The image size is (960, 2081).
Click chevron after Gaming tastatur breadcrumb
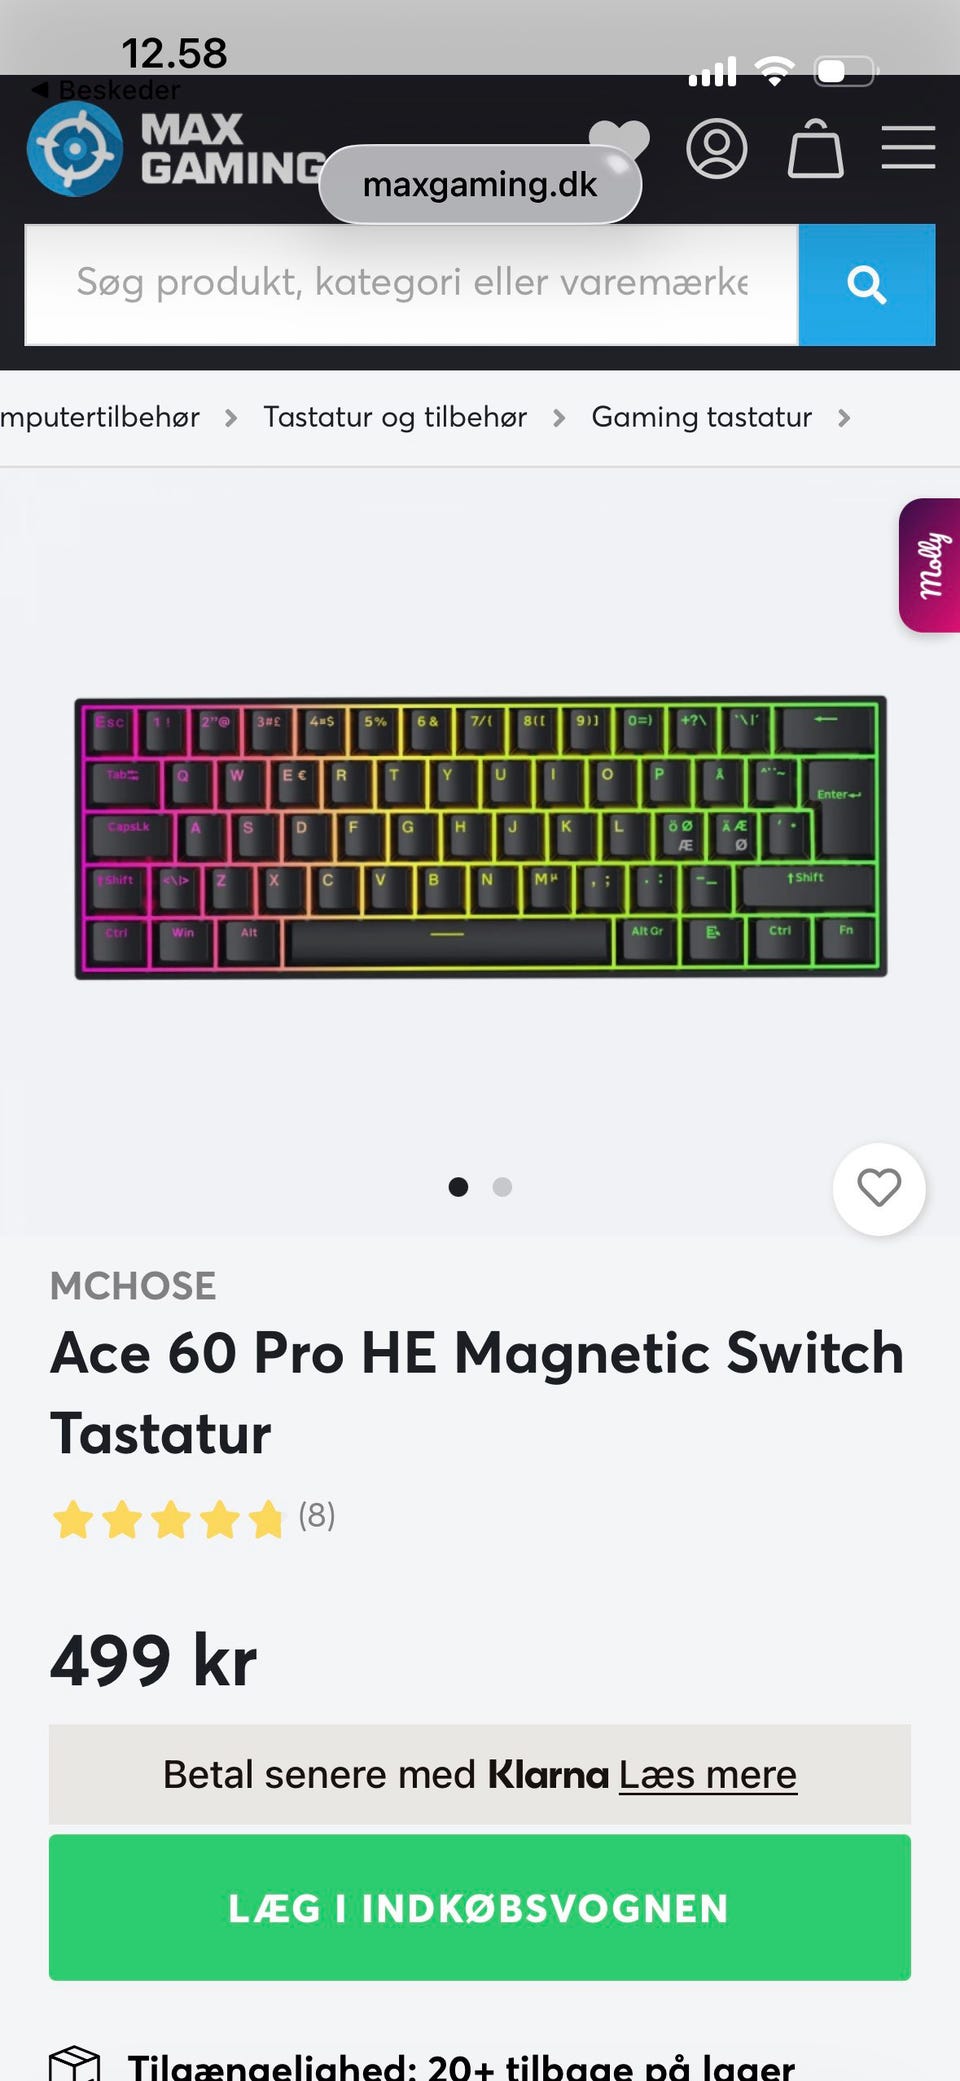click(844, 418)
